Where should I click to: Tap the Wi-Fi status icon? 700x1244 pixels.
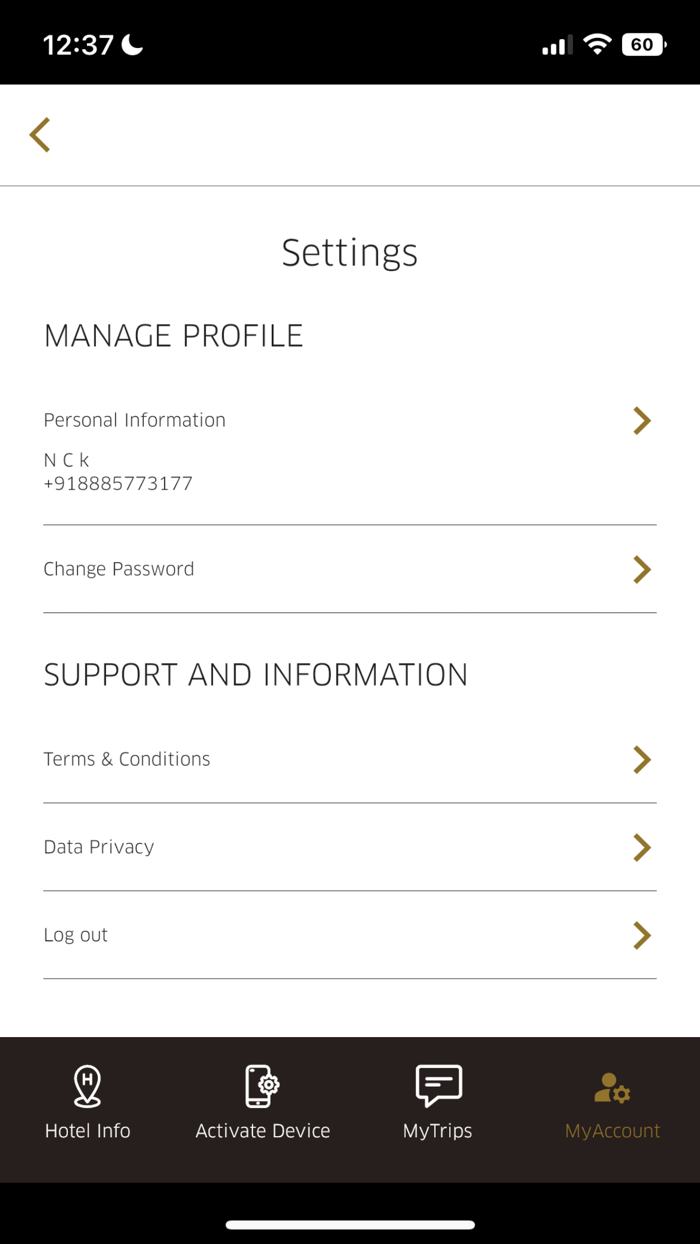(x=597, y=45)
